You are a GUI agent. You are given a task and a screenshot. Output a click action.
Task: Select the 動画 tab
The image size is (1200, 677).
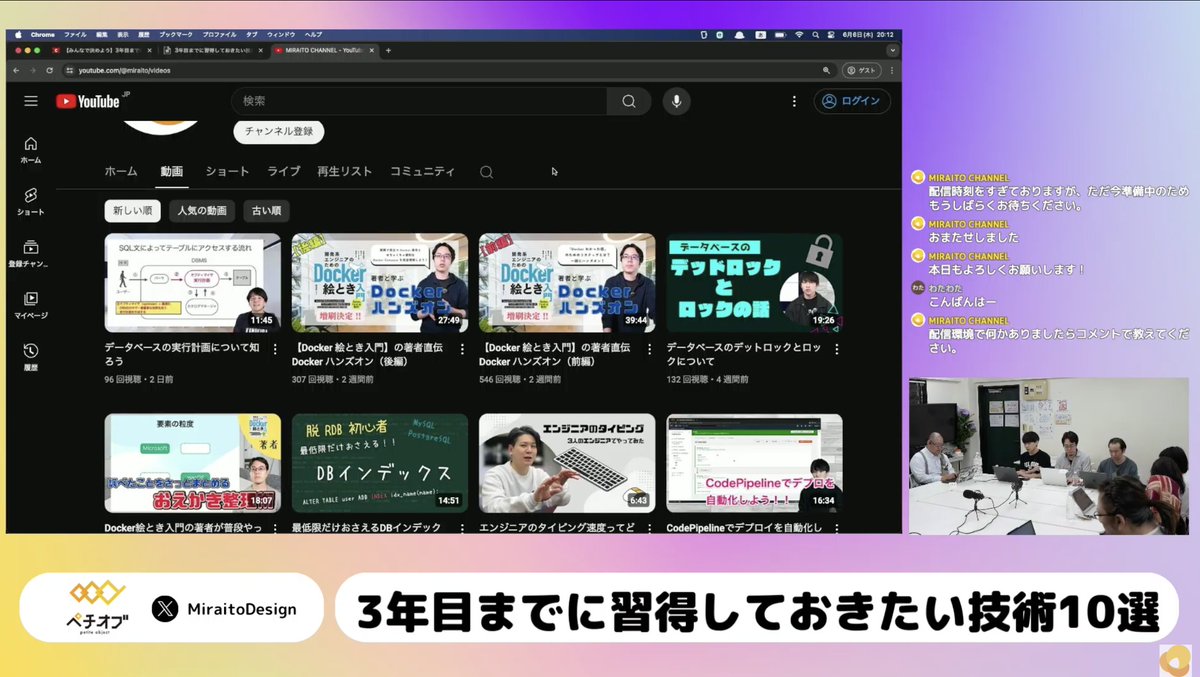(172, 171)
